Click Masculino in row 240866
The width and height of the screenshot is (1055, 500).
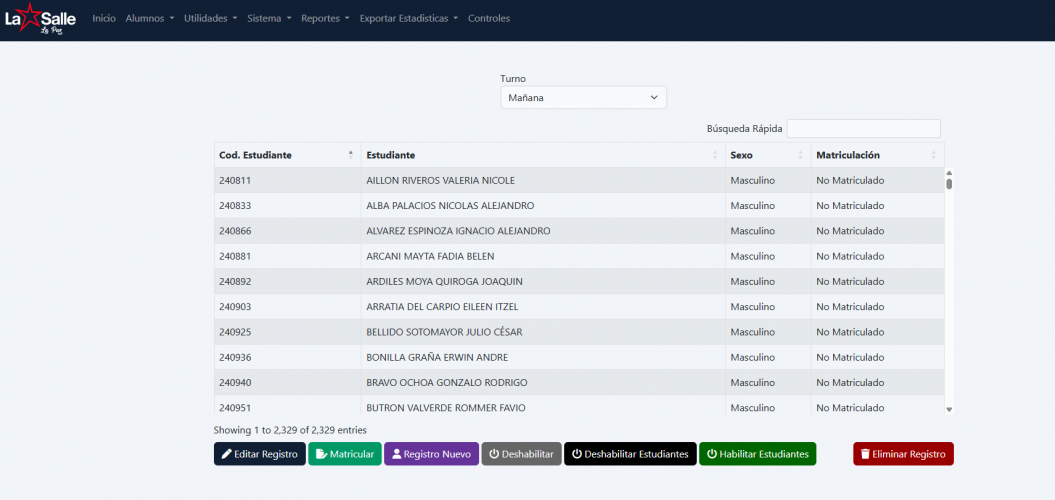[x=753, y=231]
